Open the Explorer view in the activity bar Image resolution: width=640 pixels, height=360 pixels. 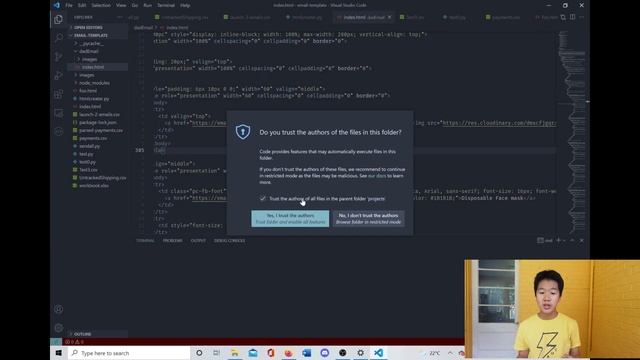click(x=58, y=19)
